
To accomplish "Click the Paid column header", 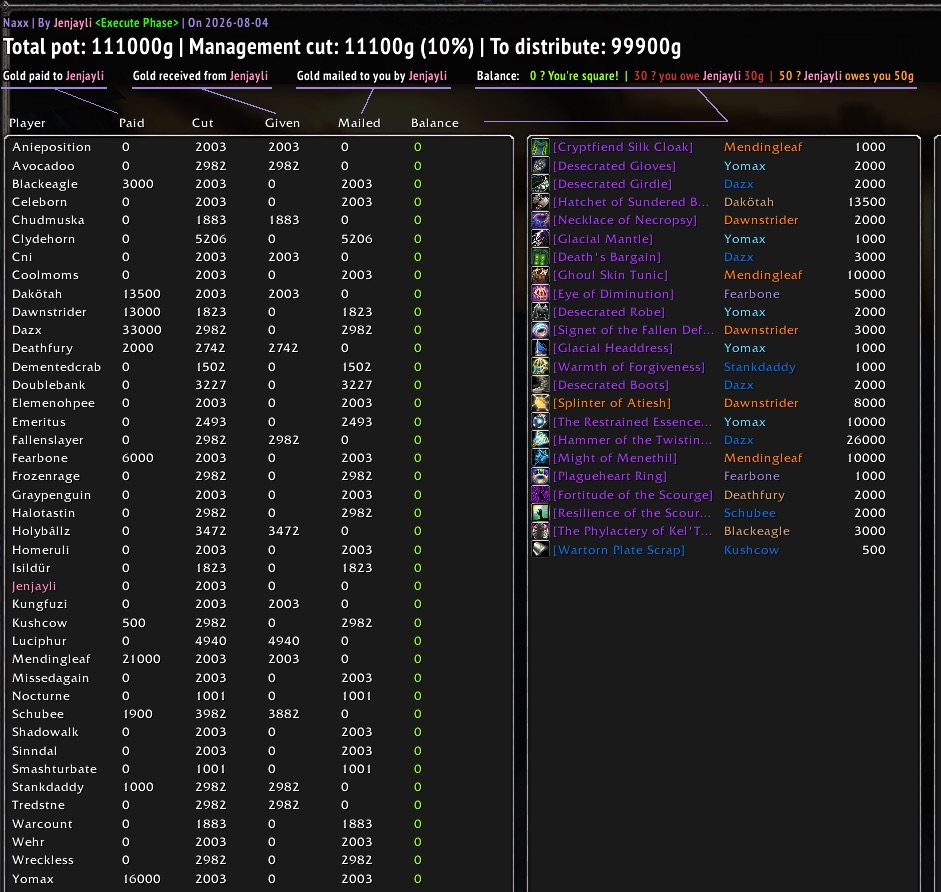I will tap(131, 123).
